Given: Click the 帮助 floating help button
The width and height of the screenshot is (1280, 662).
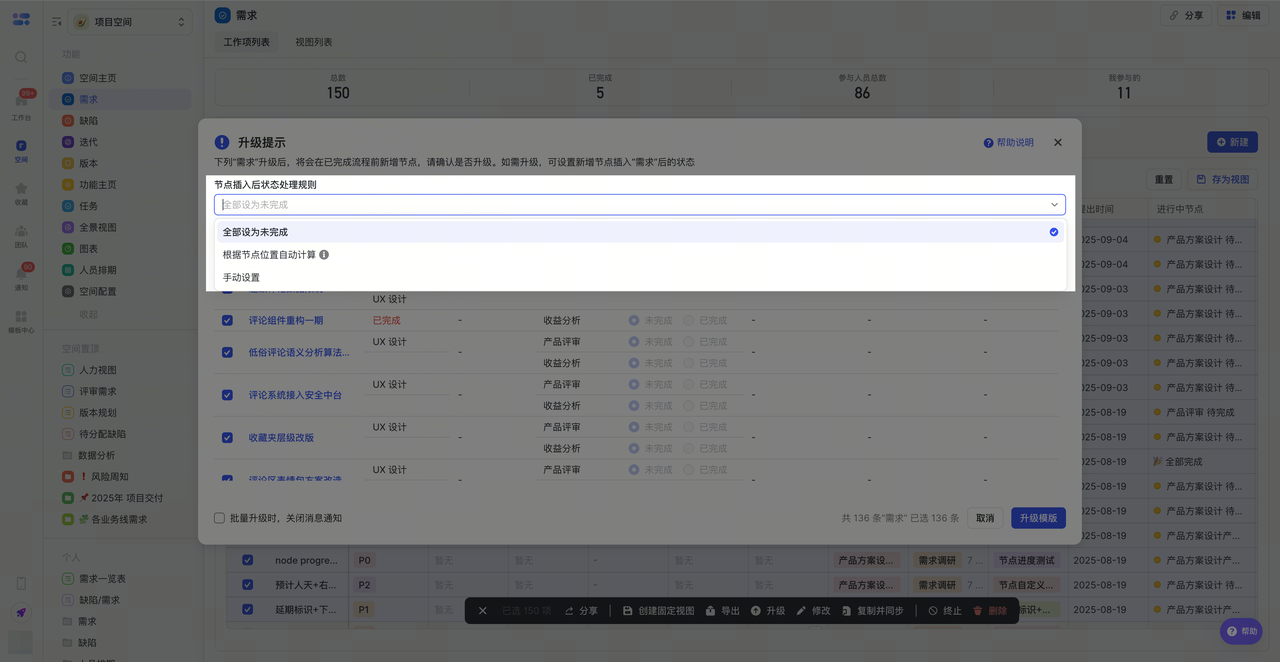Looking at the screenshot, I should [x=1241, y=631].
